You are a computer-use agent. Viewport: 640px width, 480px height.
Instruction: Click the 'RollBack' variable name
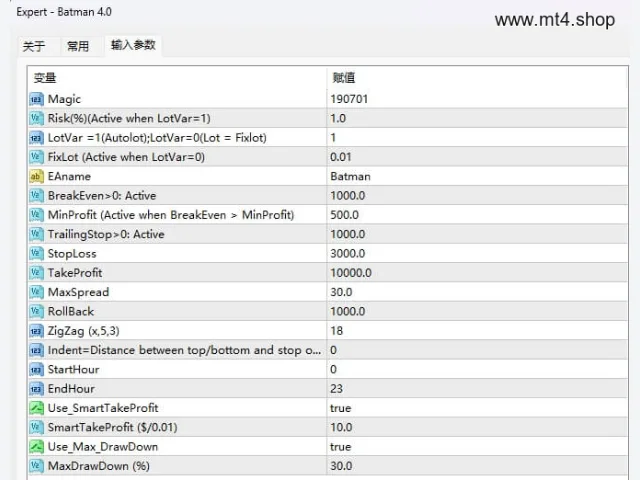(x=71, y=312)
